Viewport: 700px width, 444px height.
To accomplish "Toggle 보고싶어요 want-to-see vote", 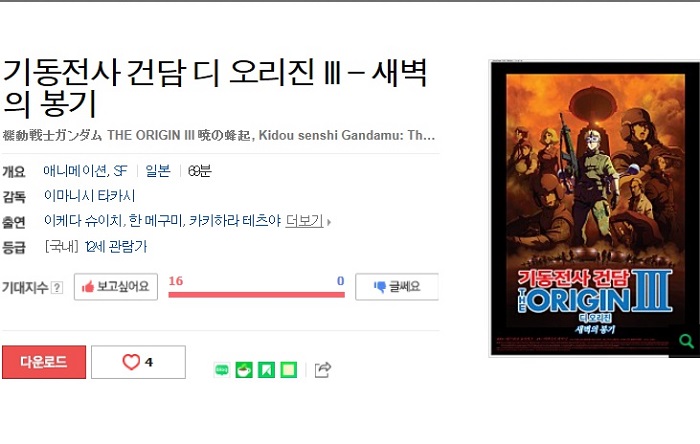I will click(x=116, y=286).
